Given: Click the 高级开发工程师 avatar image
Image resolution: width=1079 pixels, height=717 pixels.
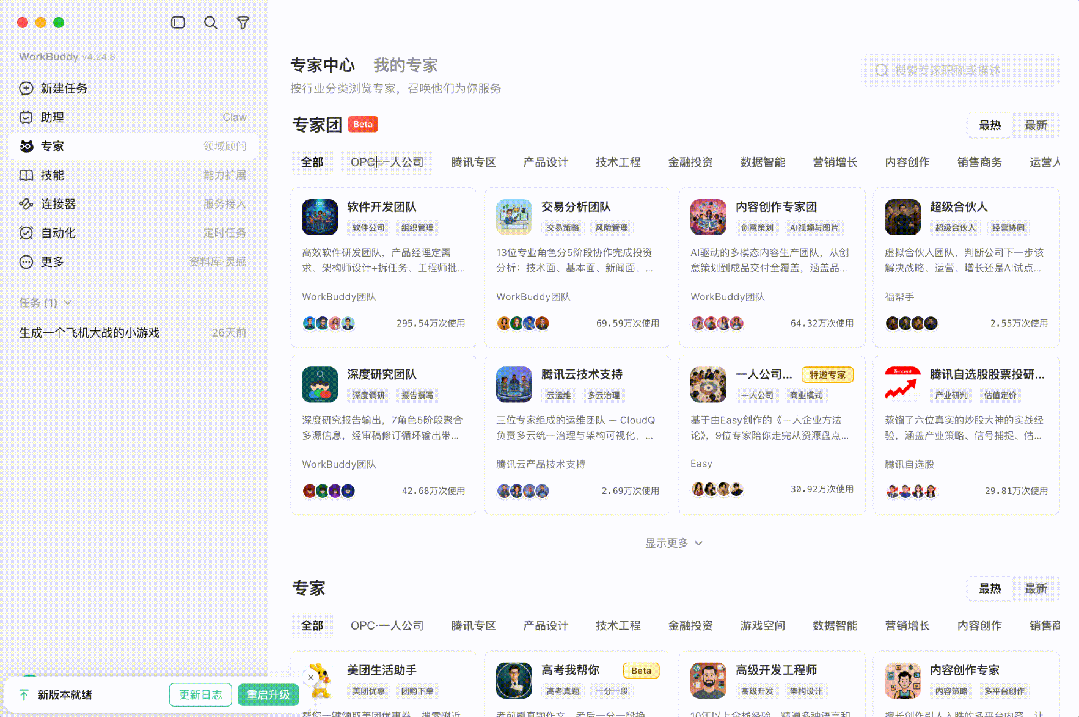Looking at the screenshot, I should [x=708, y=681].
